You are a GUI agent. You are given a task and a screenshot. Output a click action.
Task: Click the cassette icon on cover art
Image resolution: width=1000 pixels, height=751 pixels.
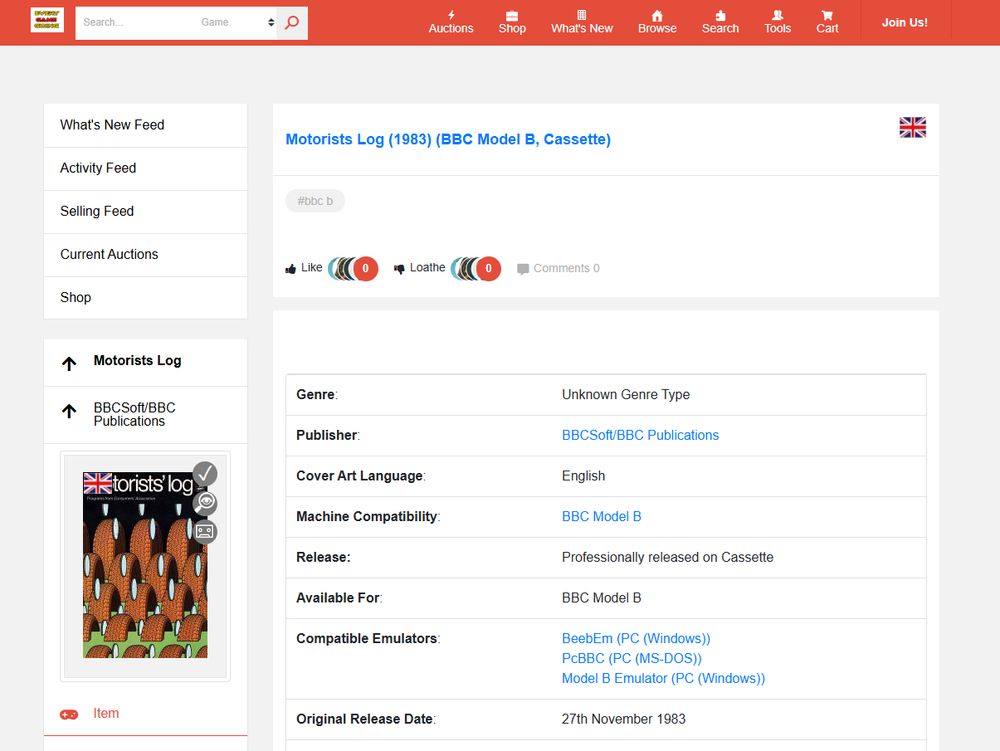click(x=205, y=531)
